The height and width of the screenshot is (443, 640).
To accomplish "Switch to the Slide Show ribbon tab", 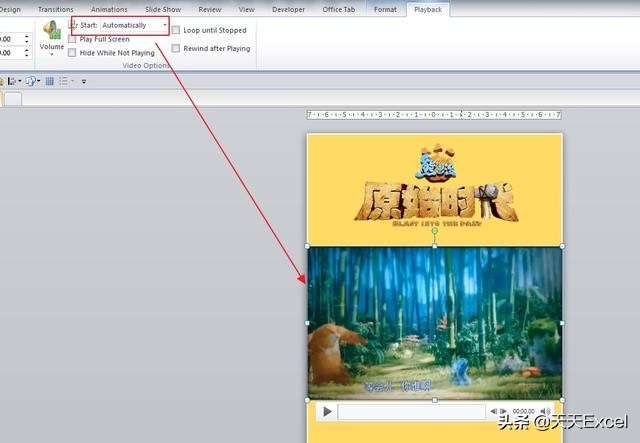I will (163, 9).
